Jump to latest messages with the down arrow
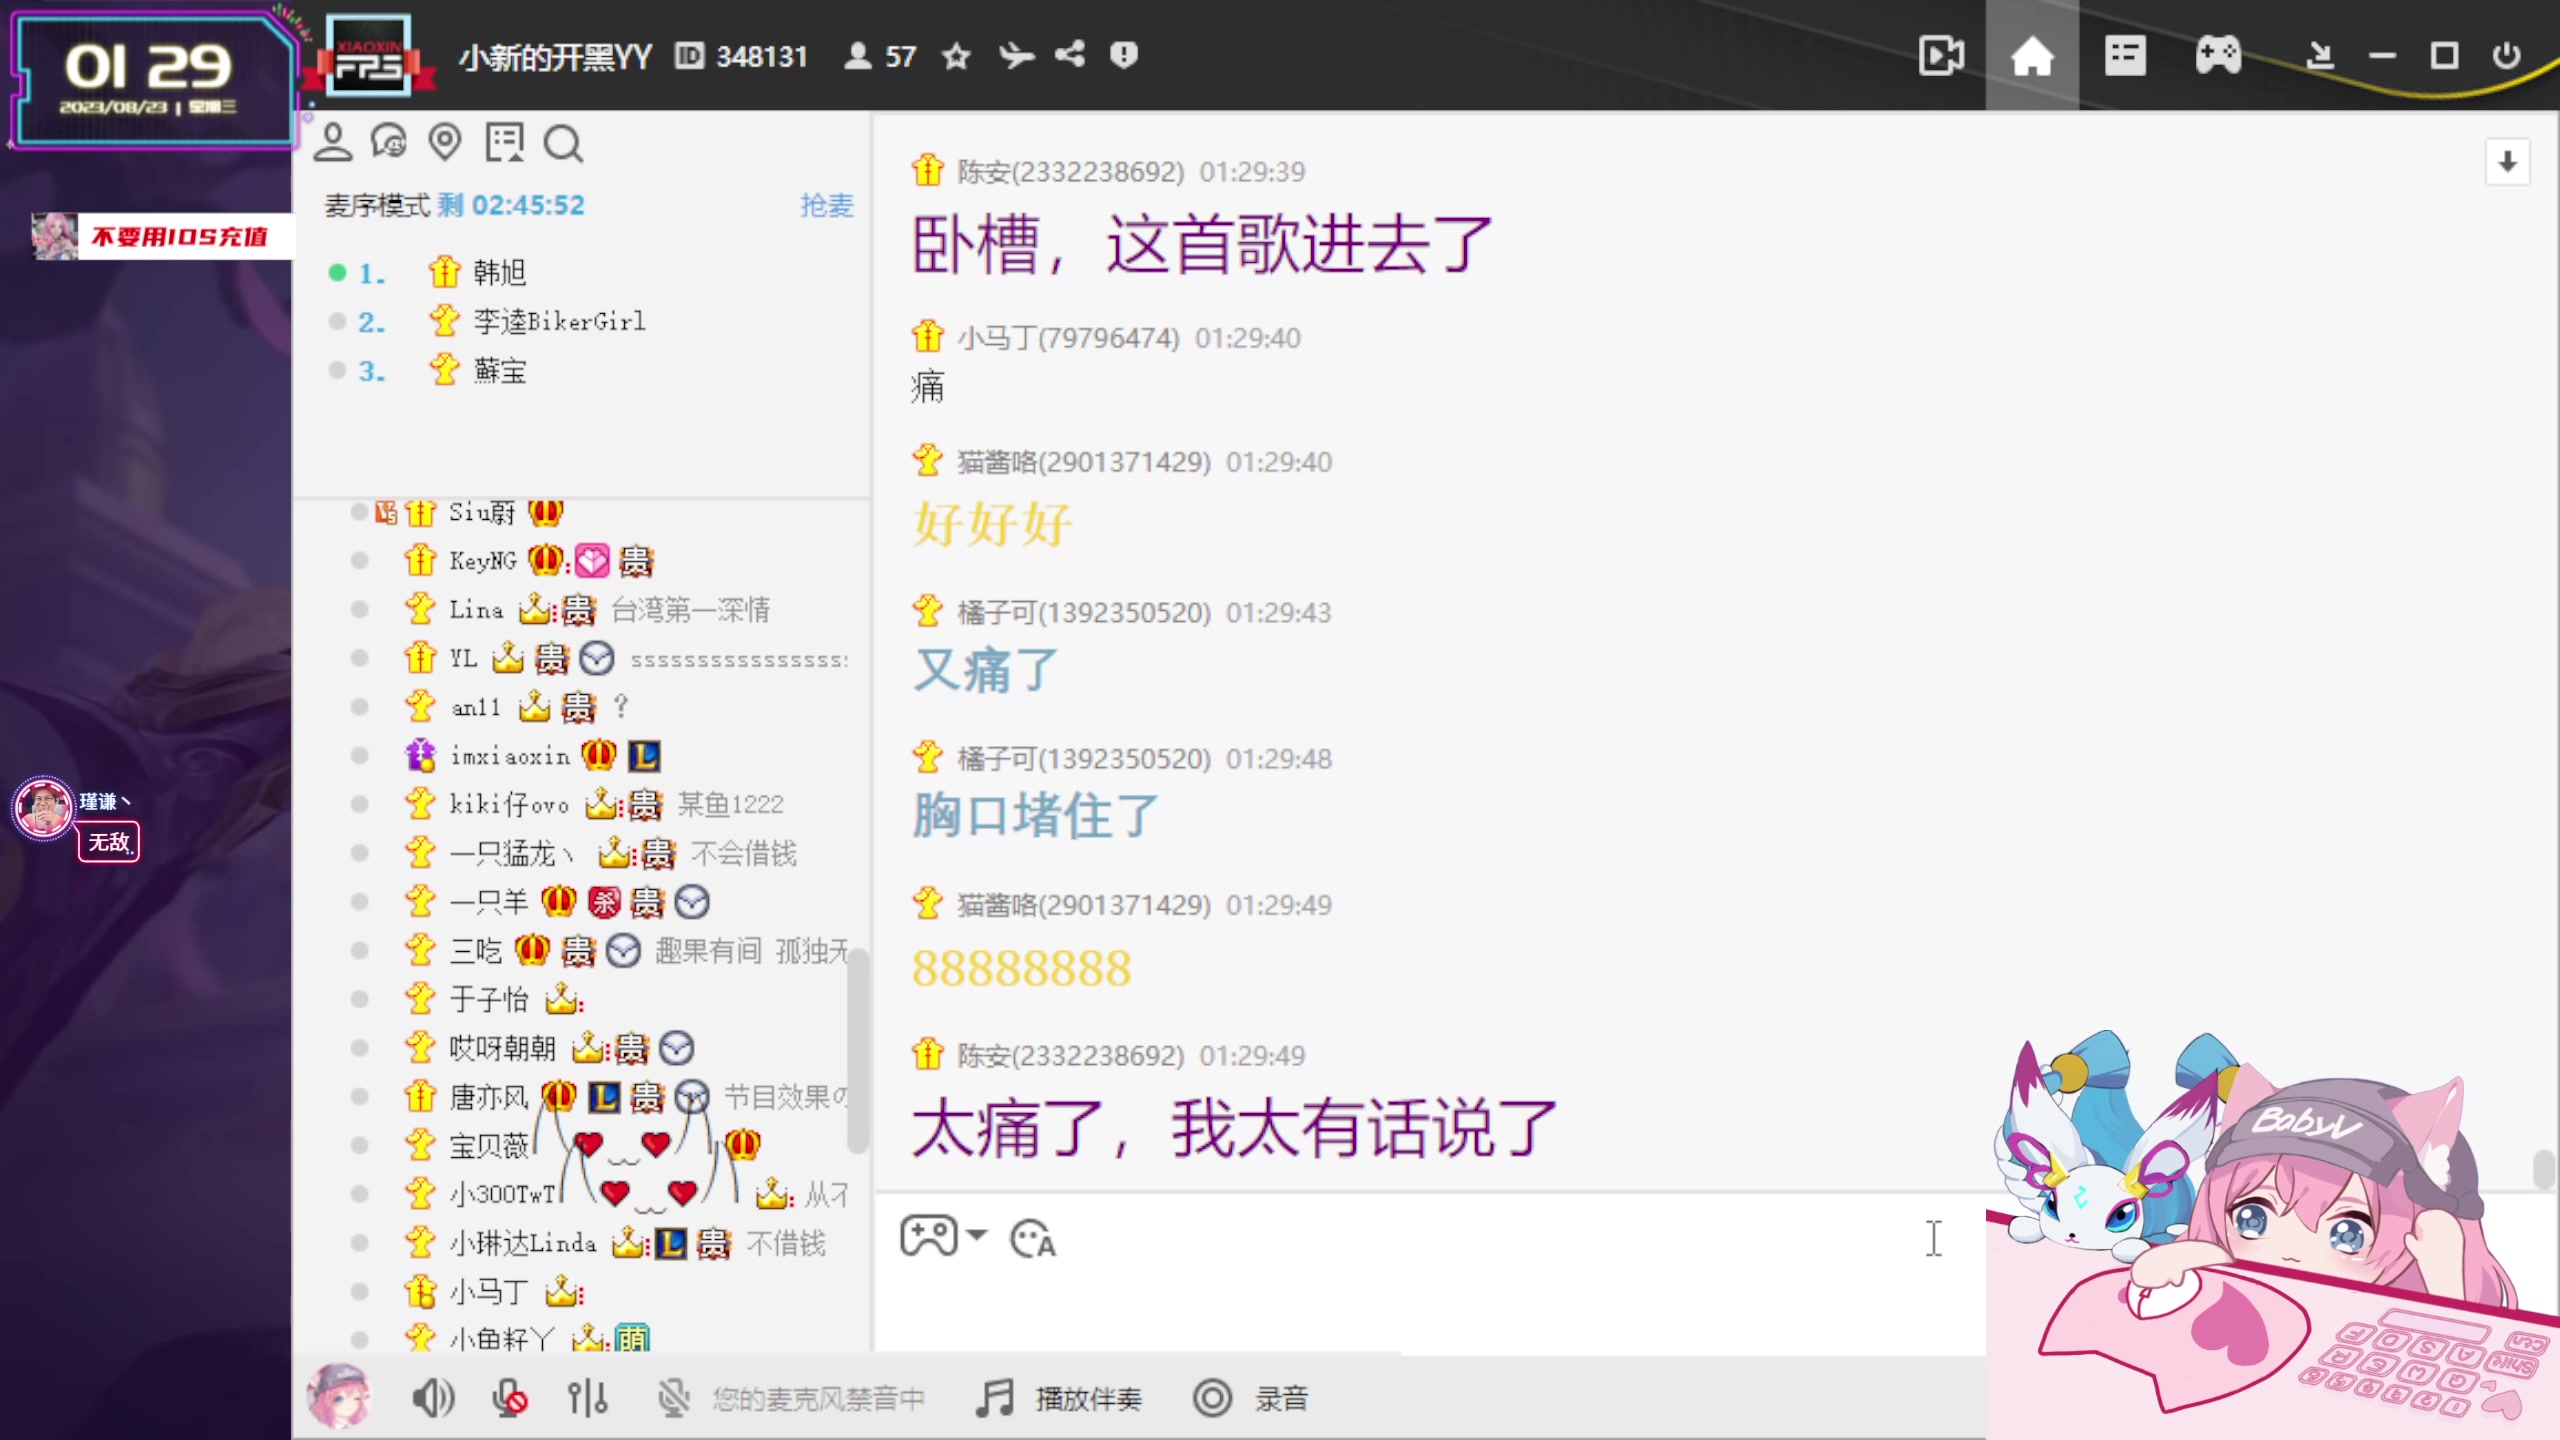This screenshot has height=1440, width=2560. (2507, 161)
